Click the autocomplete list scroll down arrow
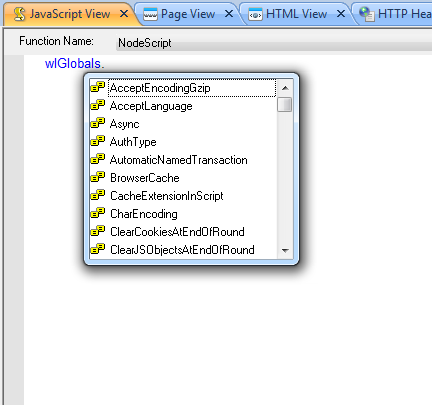 click(x=285, y=250)
